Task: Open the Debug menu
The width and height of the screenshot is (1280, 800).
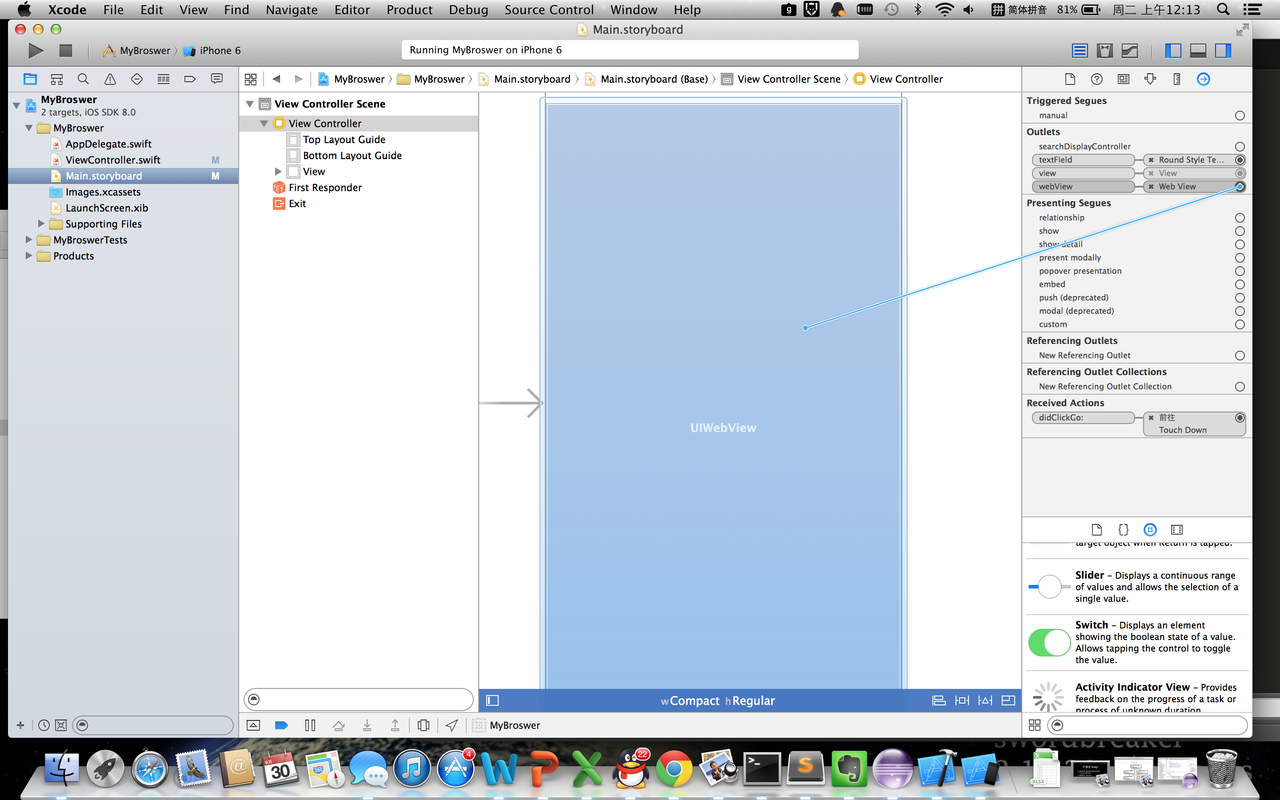Action: (x=469, y=9)
